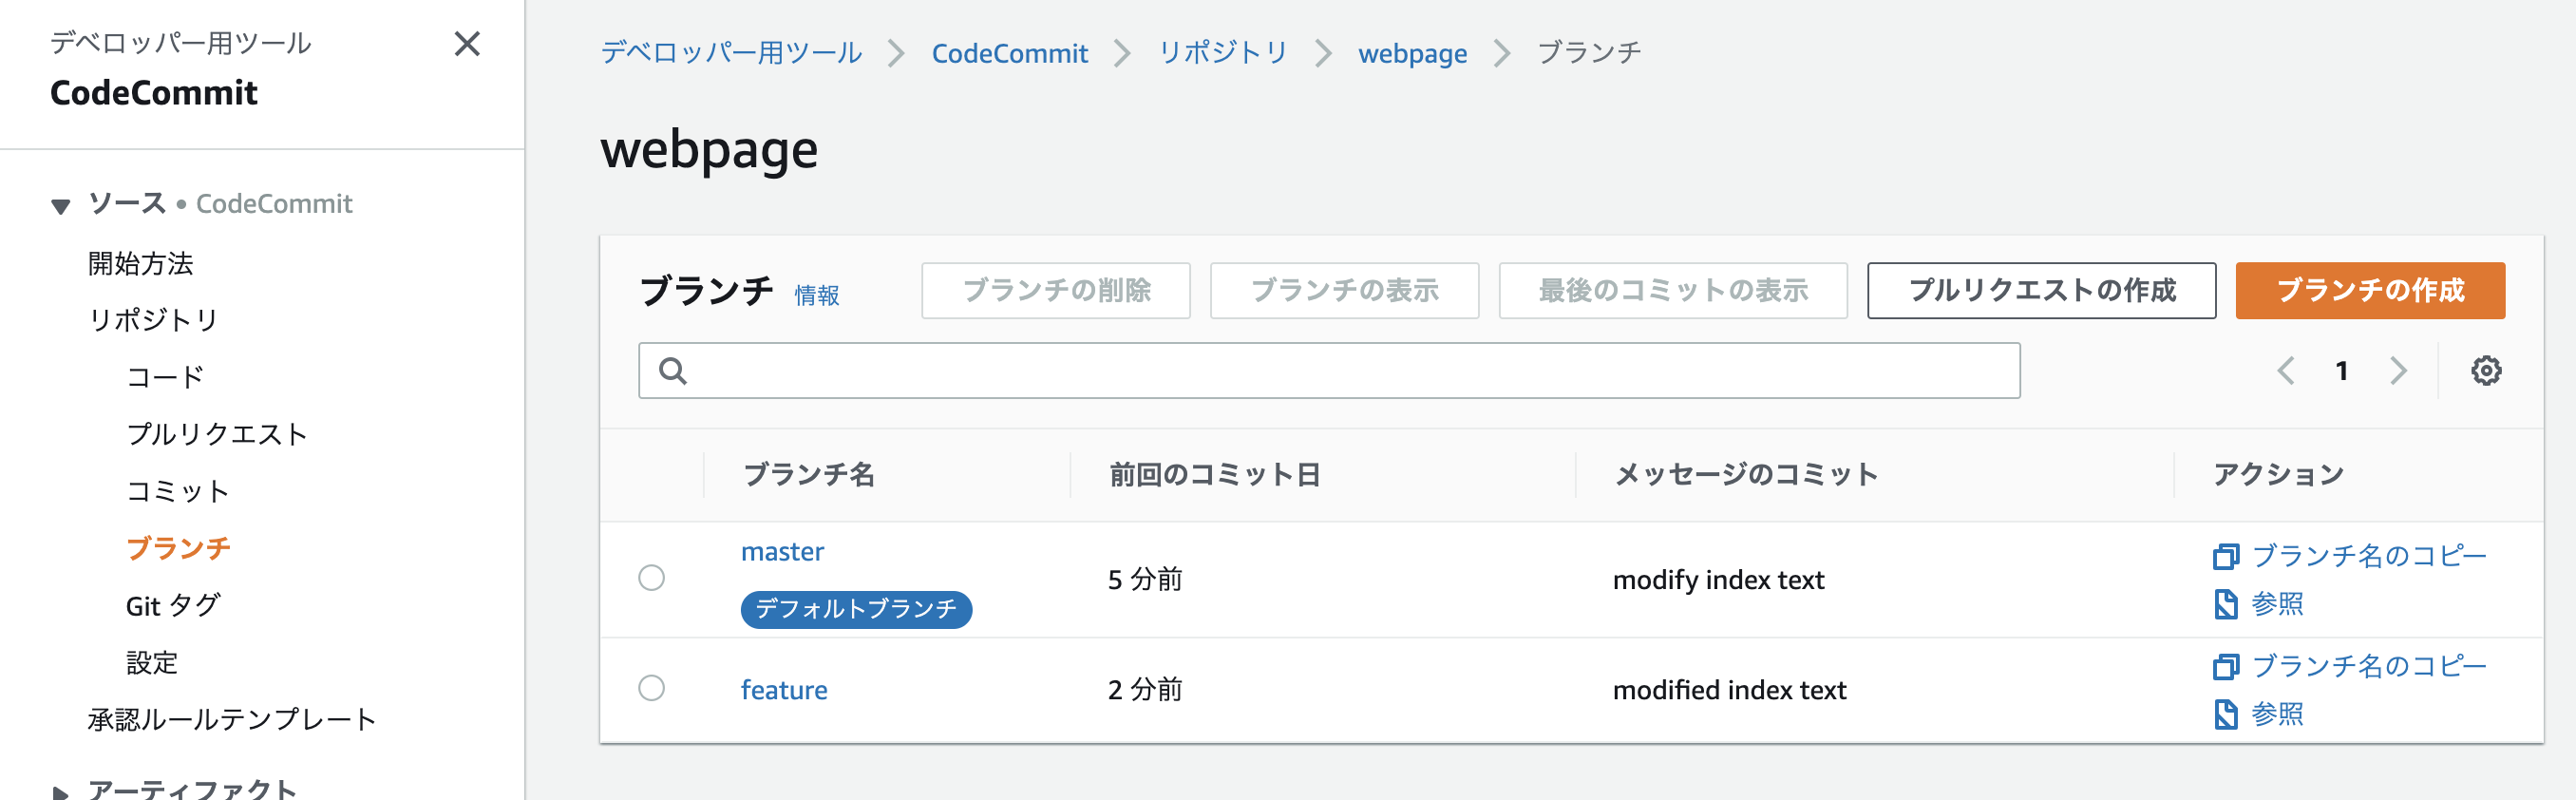This screenshot has width=2576, height=800.
Task: Open 開始方法 in the sidebar
Action: (141, 263)
